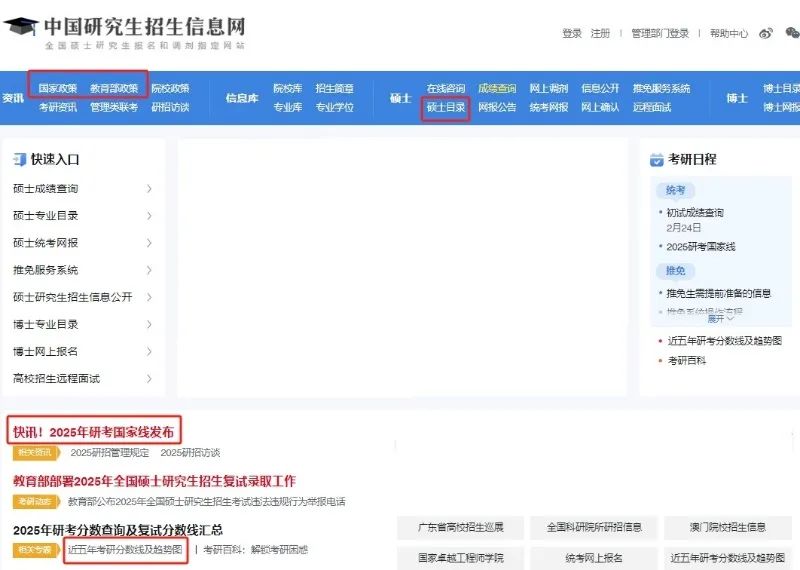Click the 快速入口 panel icon
This screenshot has height=570, width=800.
pos(19,159)
